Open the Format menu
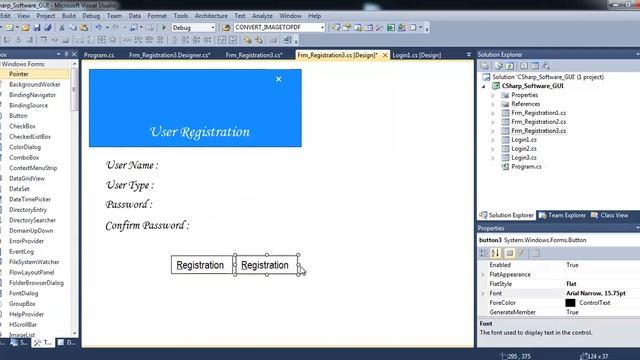 pos(157,16)
